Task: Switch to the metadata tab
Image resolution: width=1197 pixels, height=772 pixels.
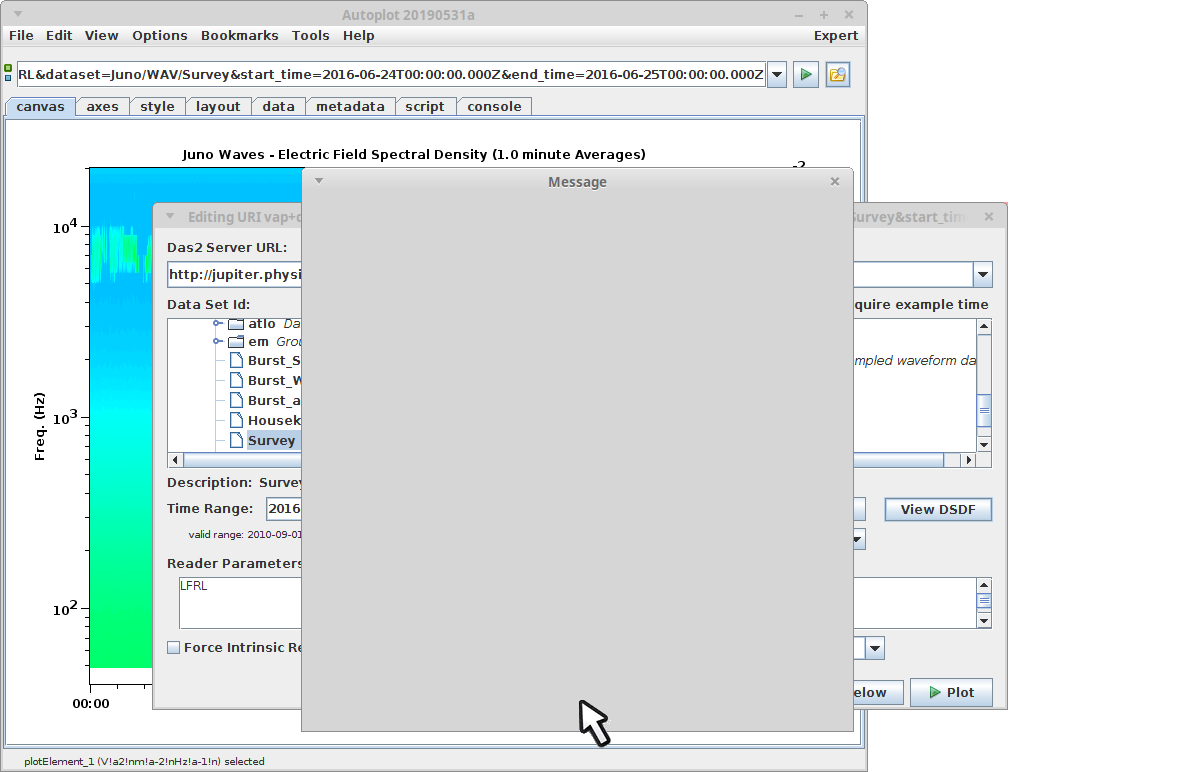Action: (350, 106)
